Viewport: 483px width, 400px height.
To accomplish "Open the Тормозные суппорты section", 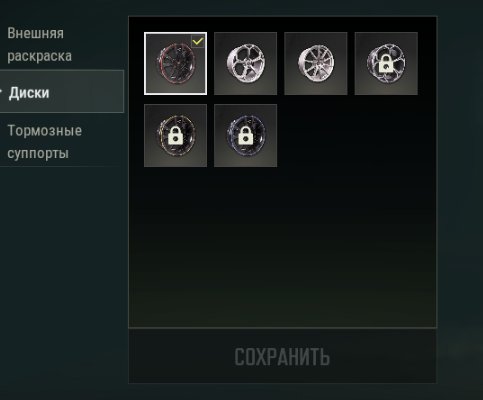I will [x=45, y=142].
